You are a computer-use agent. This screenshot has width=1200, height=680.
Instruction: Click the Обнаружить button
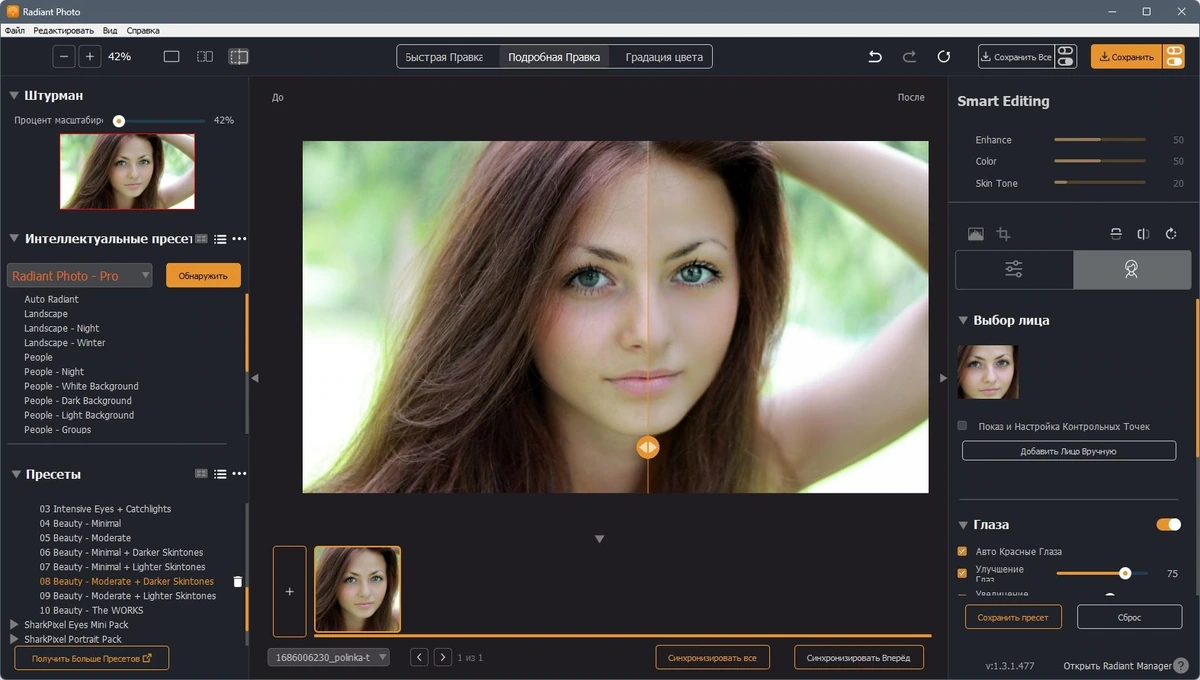tap(203, 276)
